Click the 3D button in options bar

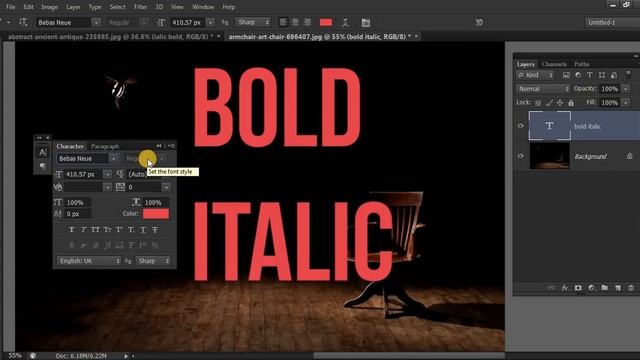479,22
